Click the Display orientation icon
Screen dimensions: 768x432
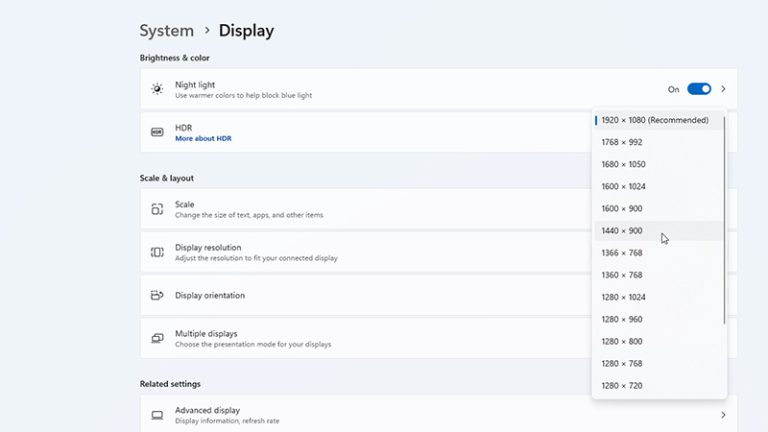(157, 295)
